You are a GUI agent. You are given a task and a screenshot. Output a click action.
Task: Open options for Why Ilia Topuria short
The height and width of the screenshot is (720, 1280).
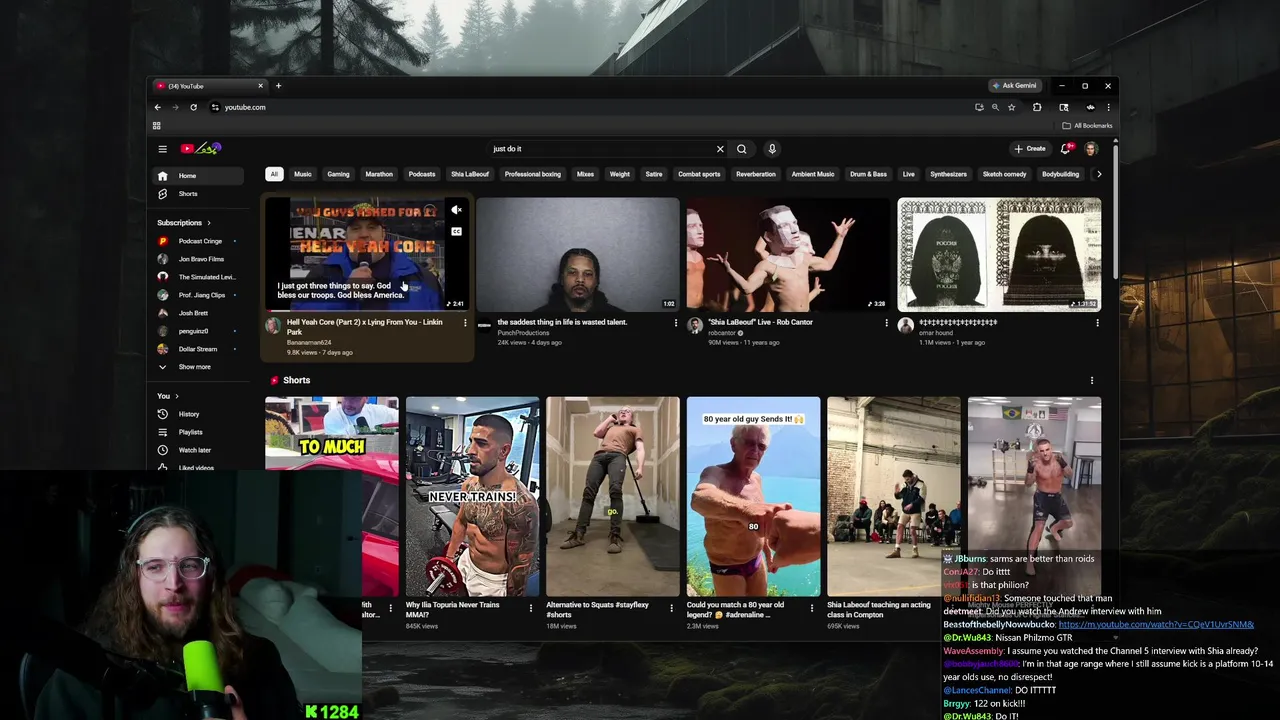point(531,608)
